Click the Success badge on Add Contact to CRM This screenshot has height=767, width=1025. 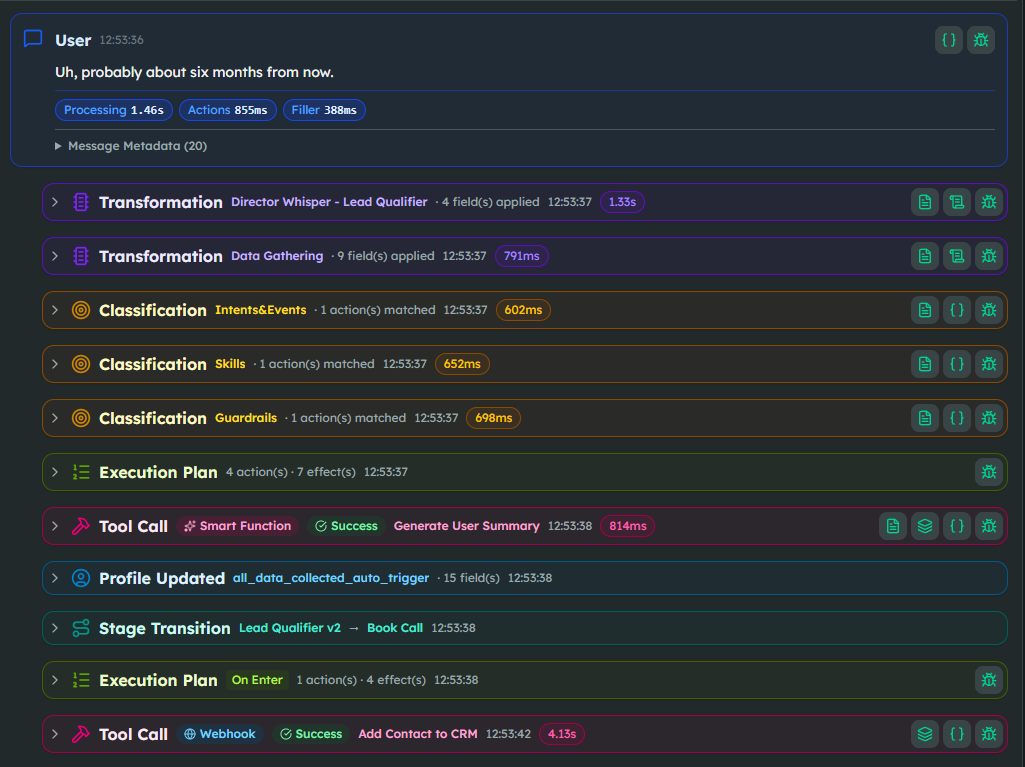pos(311,734)
